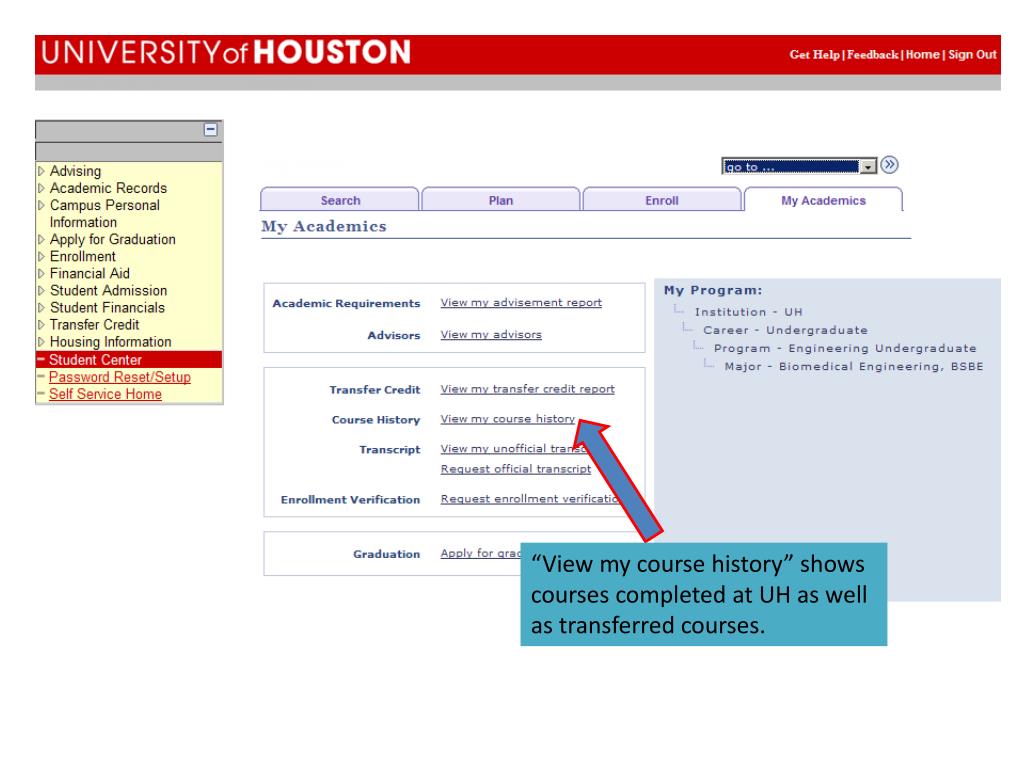This screenshot has height=768, width=1024.
Task: Open Campus Personal Information item
Action: point(104,214)
